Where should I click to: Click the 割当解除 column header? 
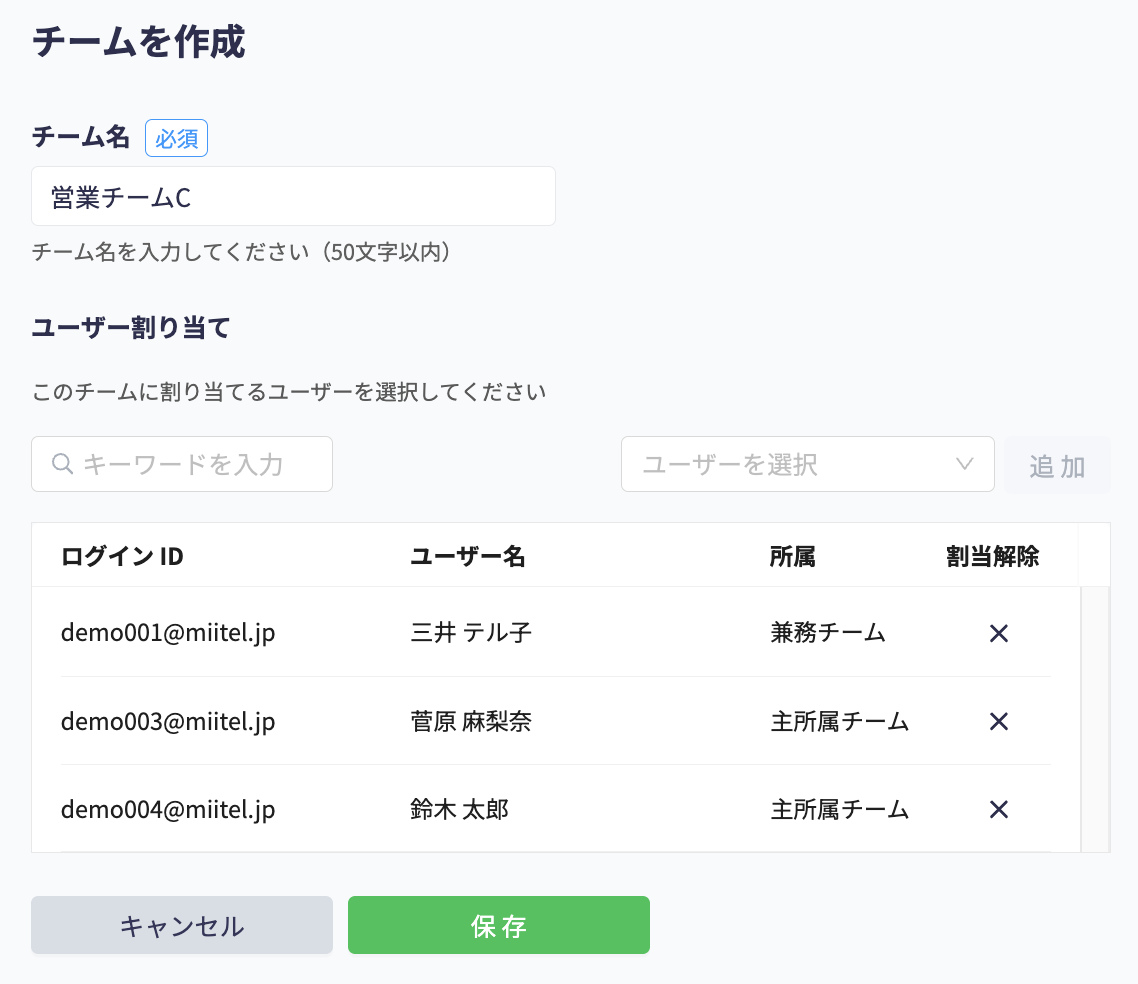(992, 557)
